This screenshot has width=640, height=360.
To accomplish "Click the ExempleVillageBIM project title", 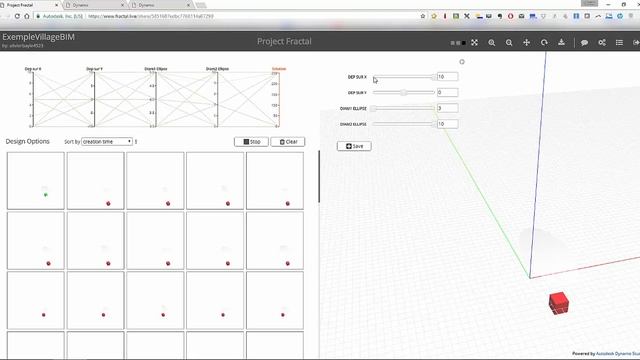I will [38, 37].
